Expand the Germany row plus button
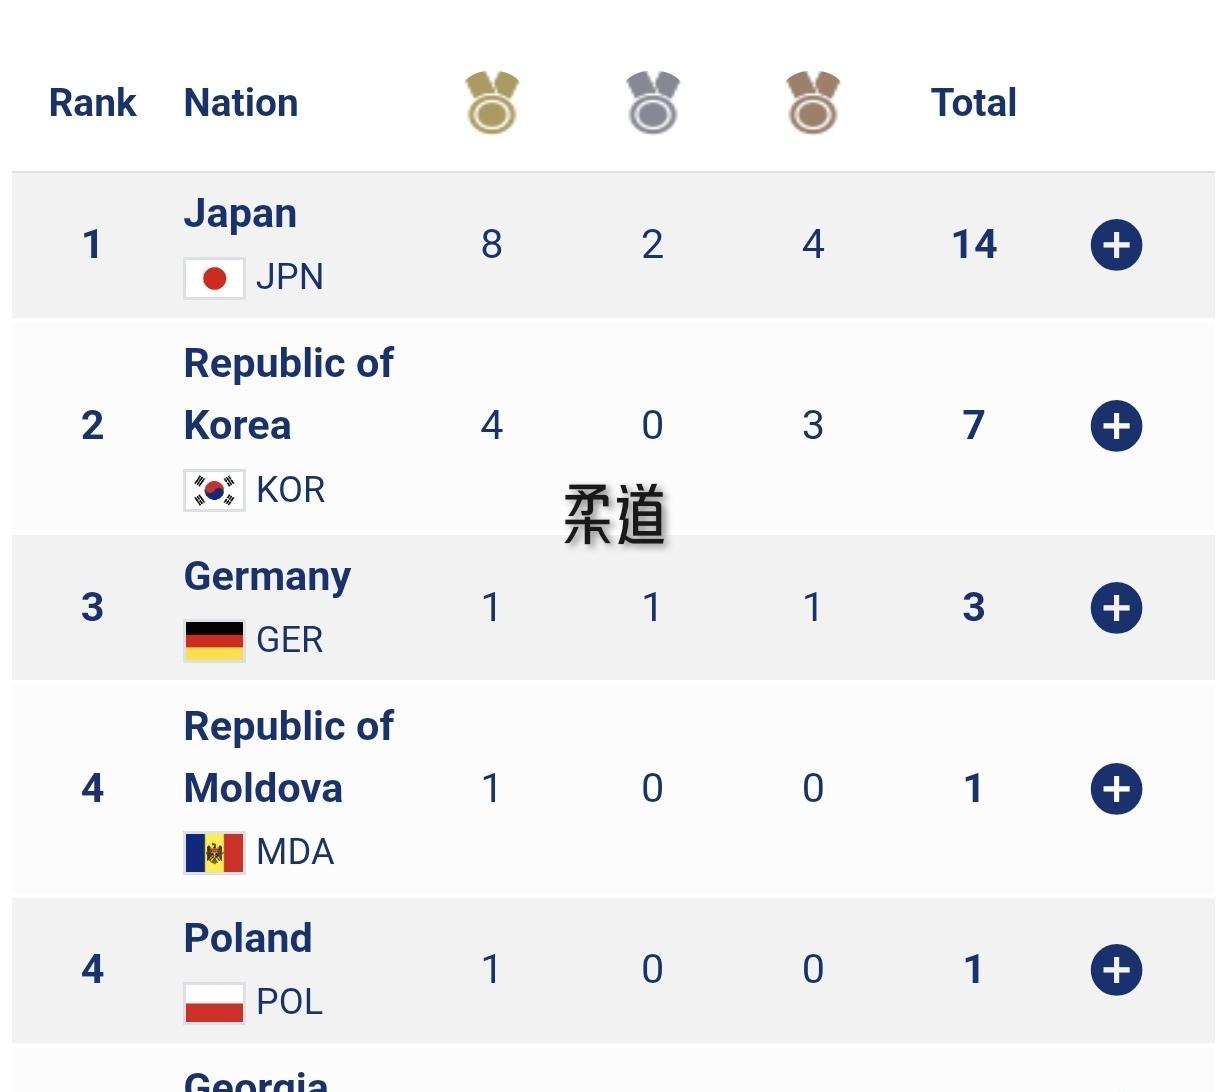The image size is (1224, 1092). coord(1116,608)
